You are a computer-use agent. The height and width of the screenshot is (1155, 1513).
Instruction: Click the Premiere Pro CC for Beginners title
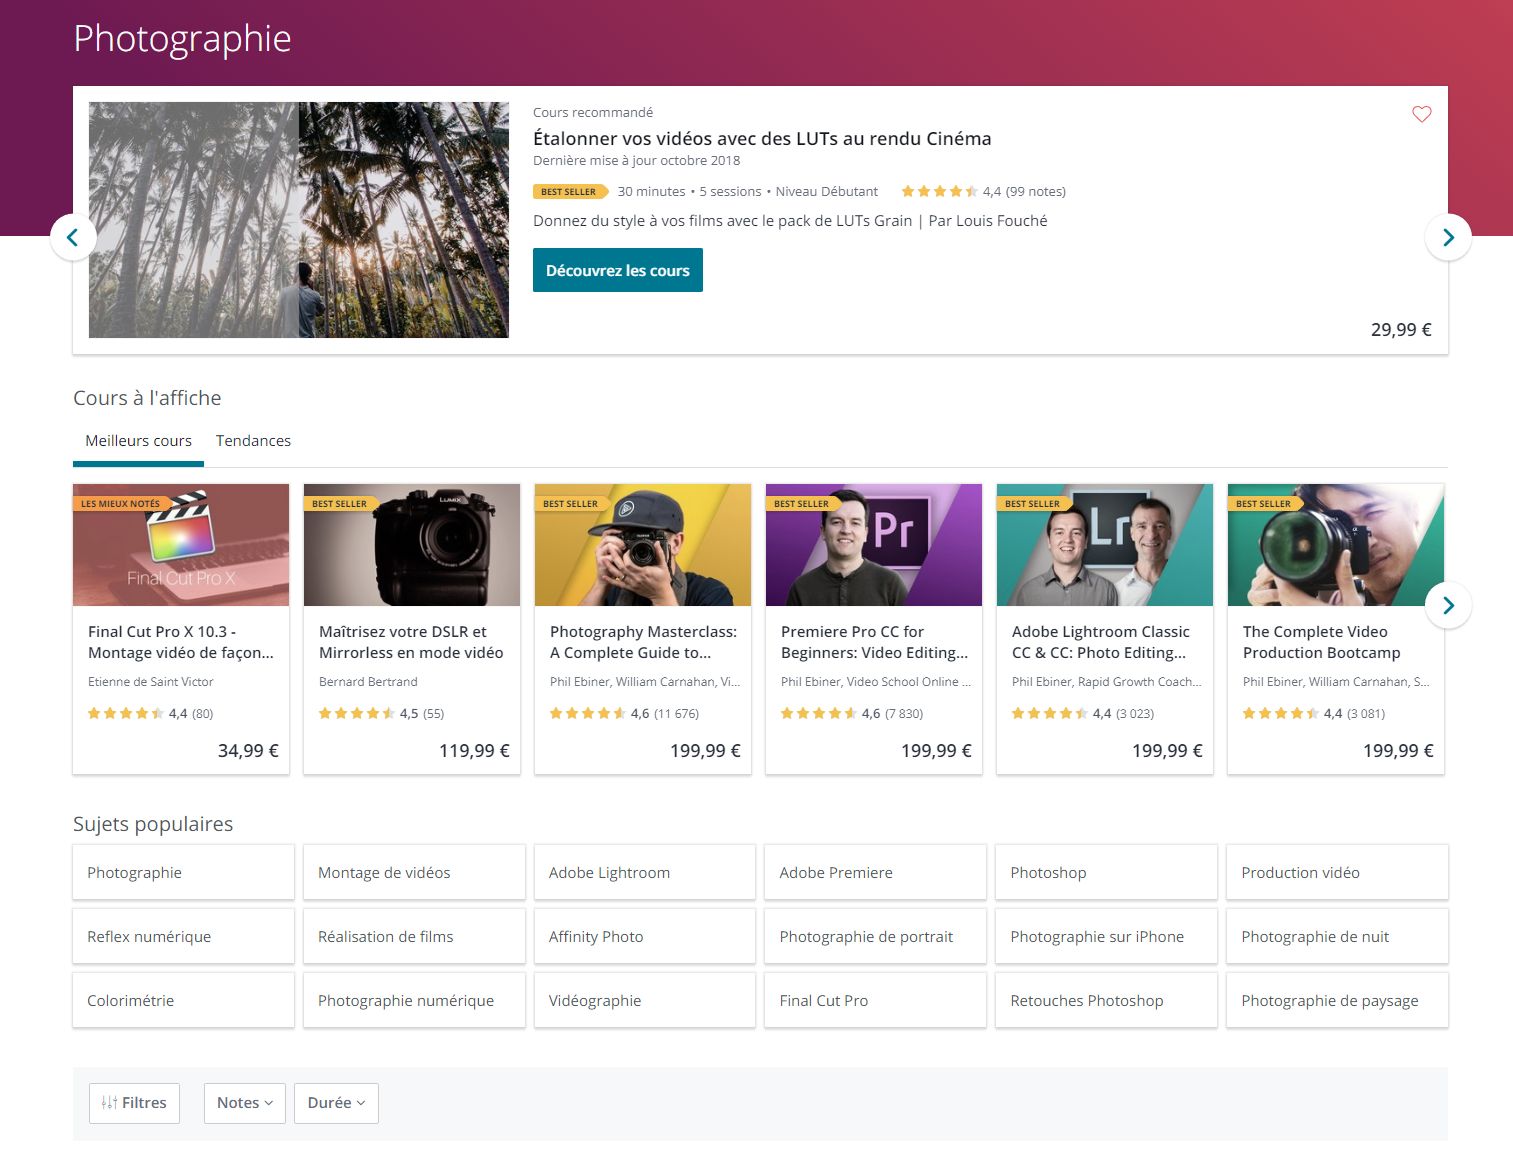874,642
